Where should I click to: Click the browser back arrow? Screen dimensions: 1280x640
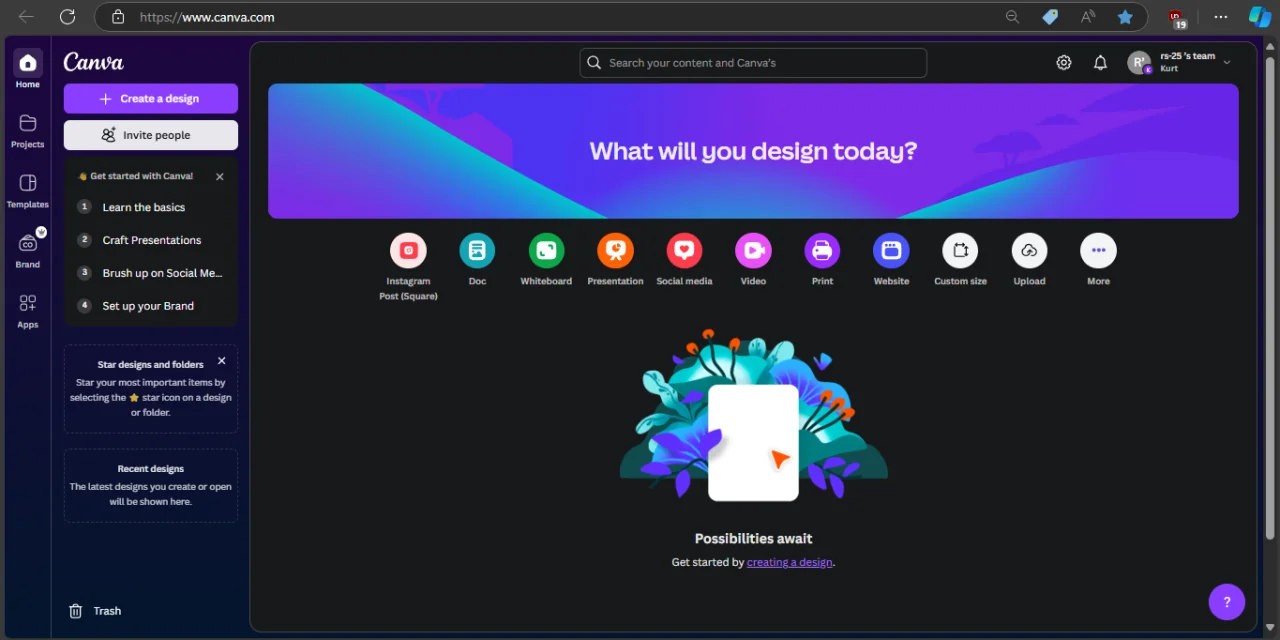point(26,17)
